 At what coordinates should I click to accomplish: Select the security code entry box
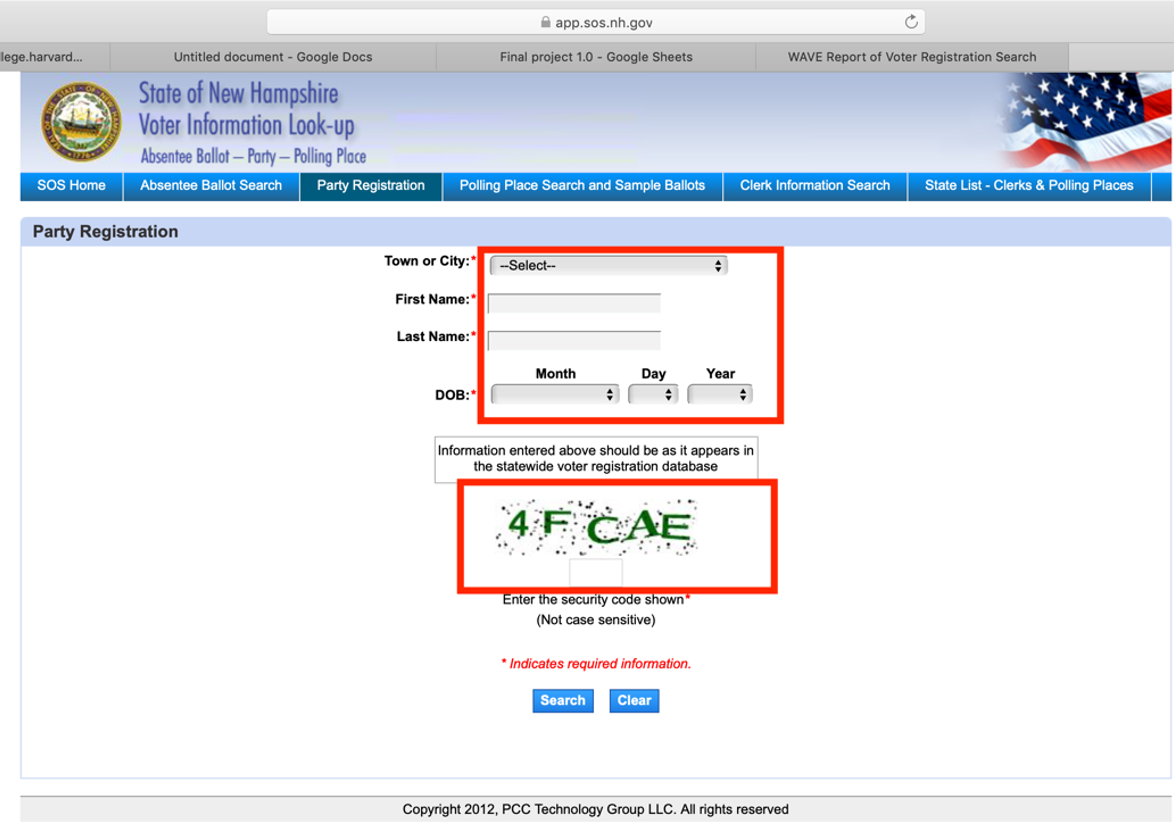tap(596, 574)
